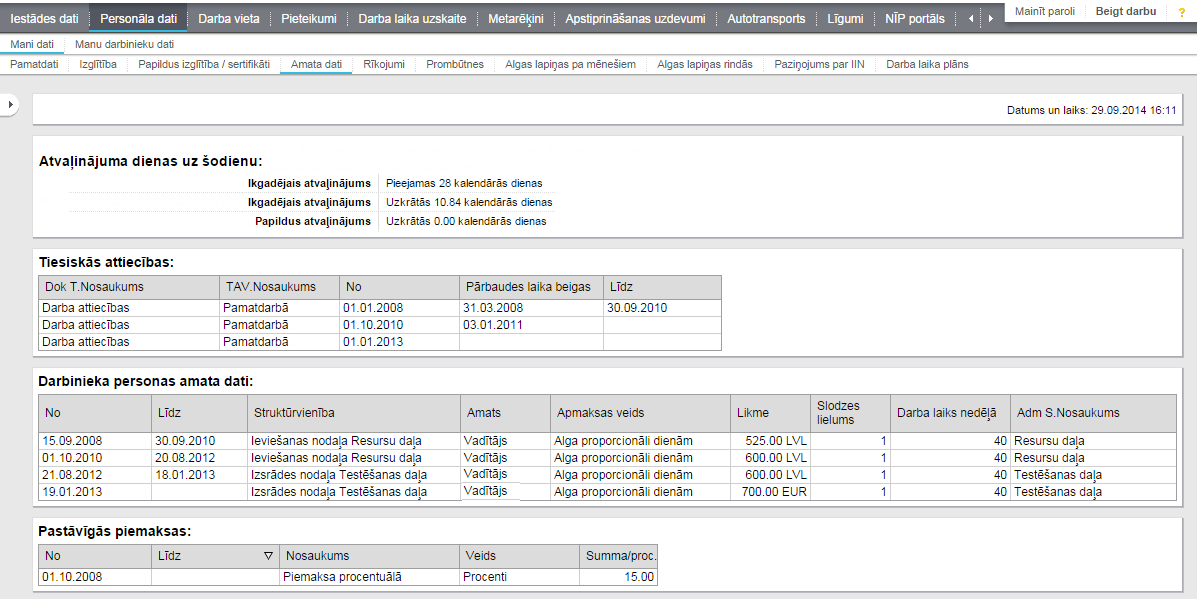Select the date cell 01.01.2008

coord(399,308)
